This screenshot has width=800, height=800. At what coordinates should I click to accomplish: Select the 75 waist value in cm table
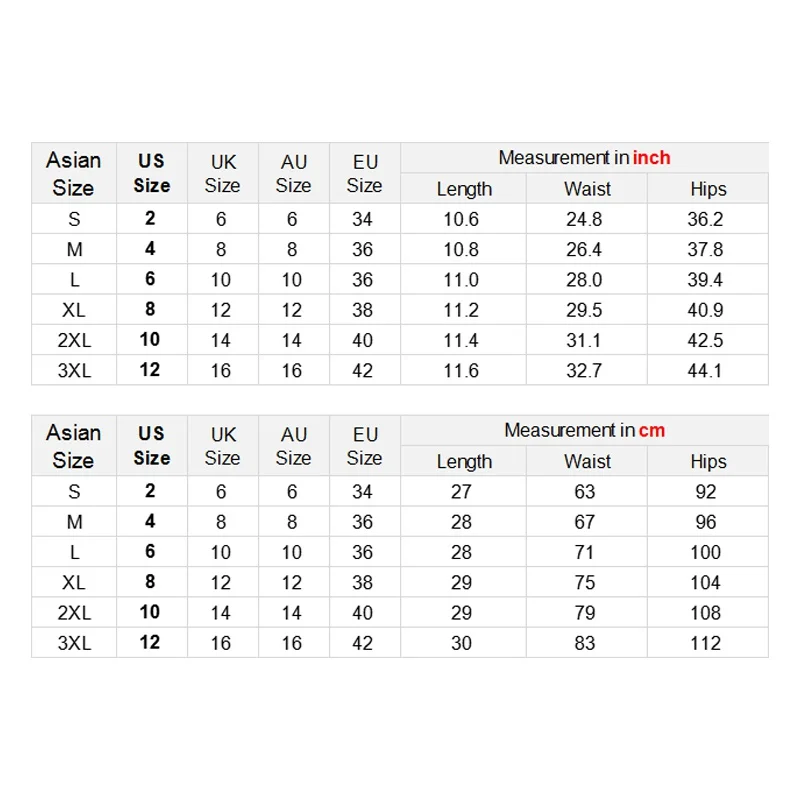coord(585,583)
